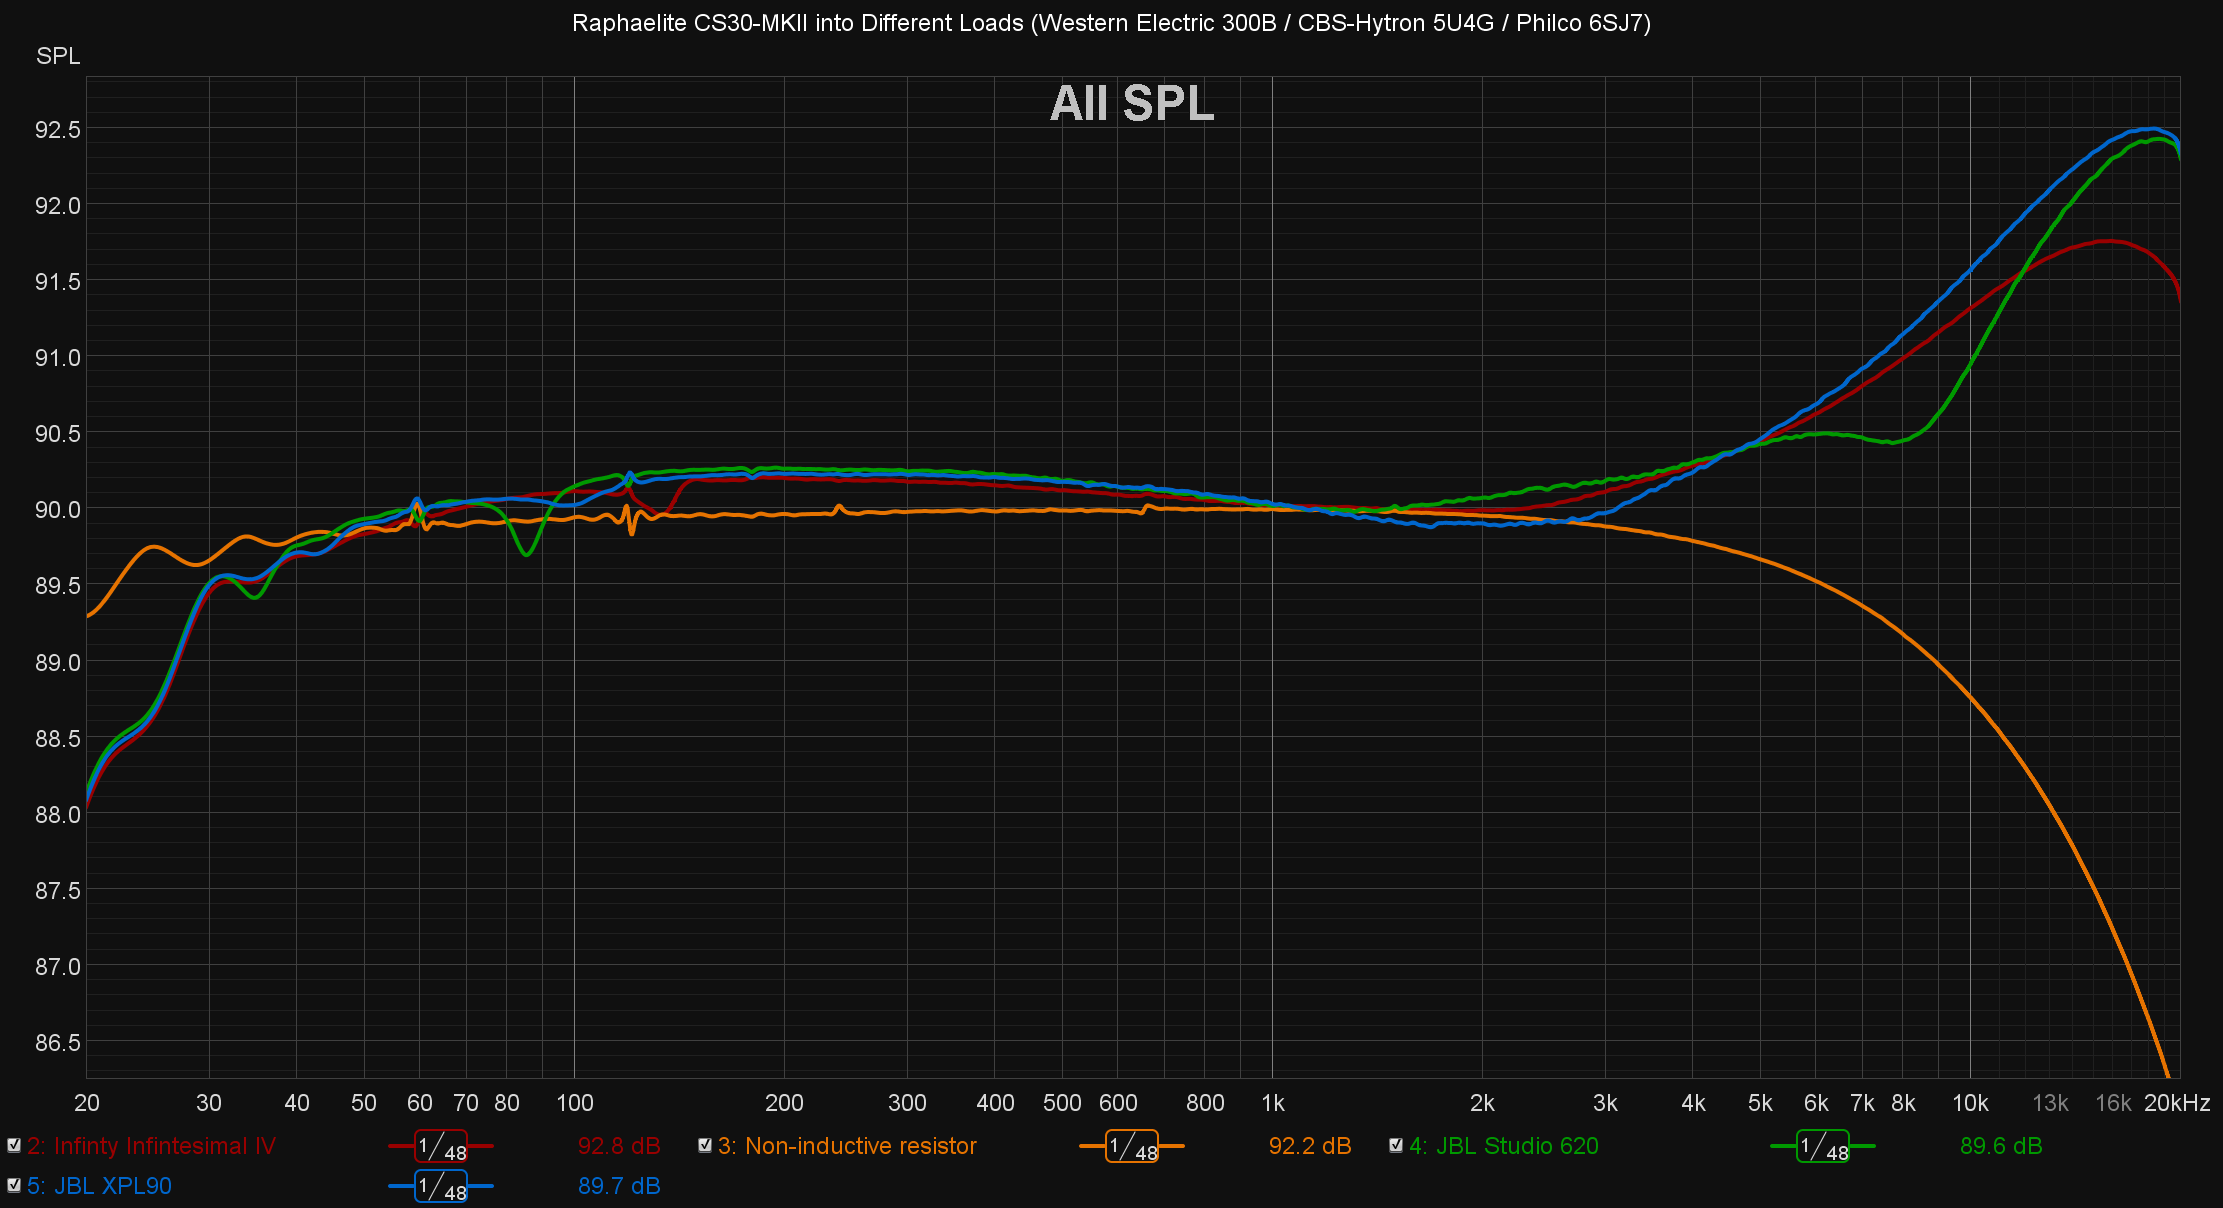Click the 89.7 dB readout value
The height and width of the screenshot is (1208, 2223).
click(619, 1186)
